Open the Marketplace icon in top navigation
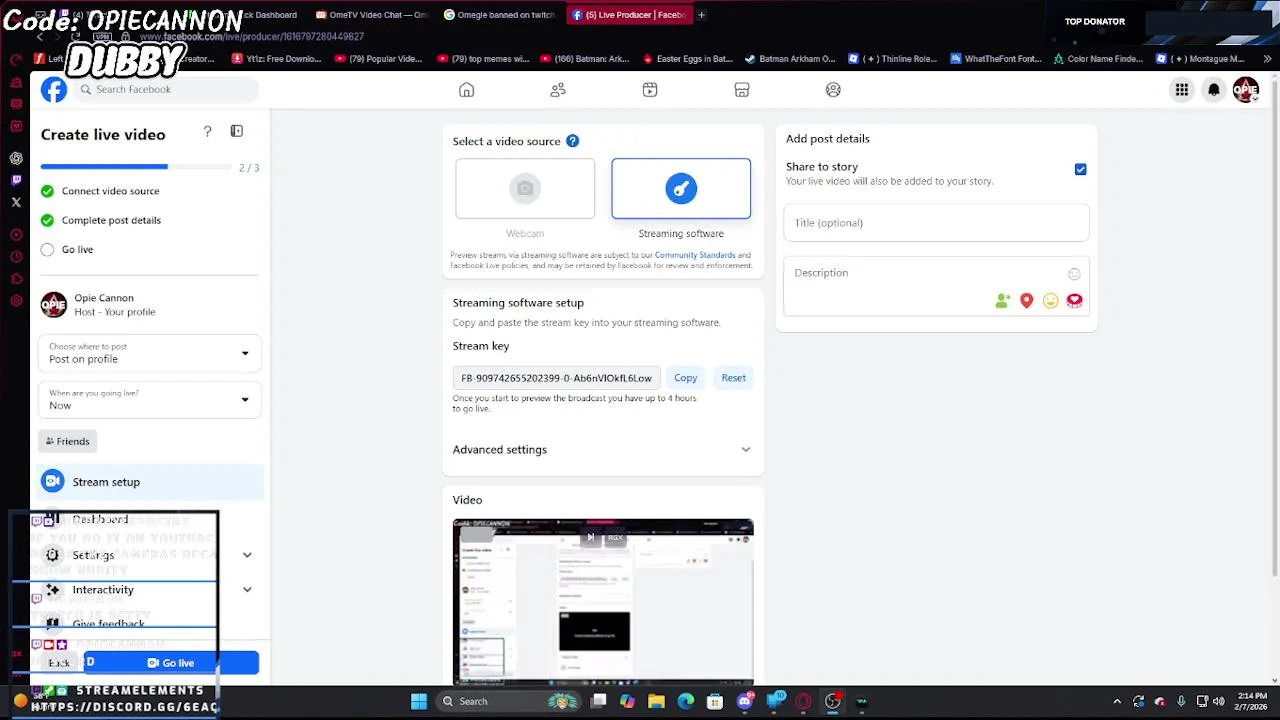The height and width of the screenshot is (720, 1280). (x=742, y=90)
